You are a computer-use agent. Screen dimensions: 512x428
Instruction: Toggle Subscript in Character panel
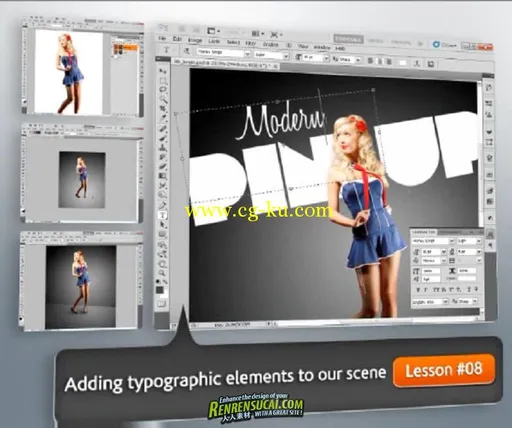point(459,290)
